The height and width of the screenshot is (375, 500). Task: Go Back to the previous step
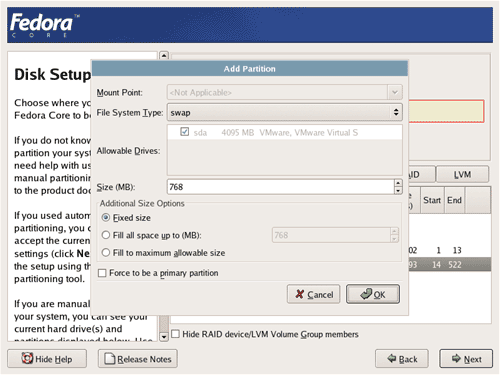(402, 359)
